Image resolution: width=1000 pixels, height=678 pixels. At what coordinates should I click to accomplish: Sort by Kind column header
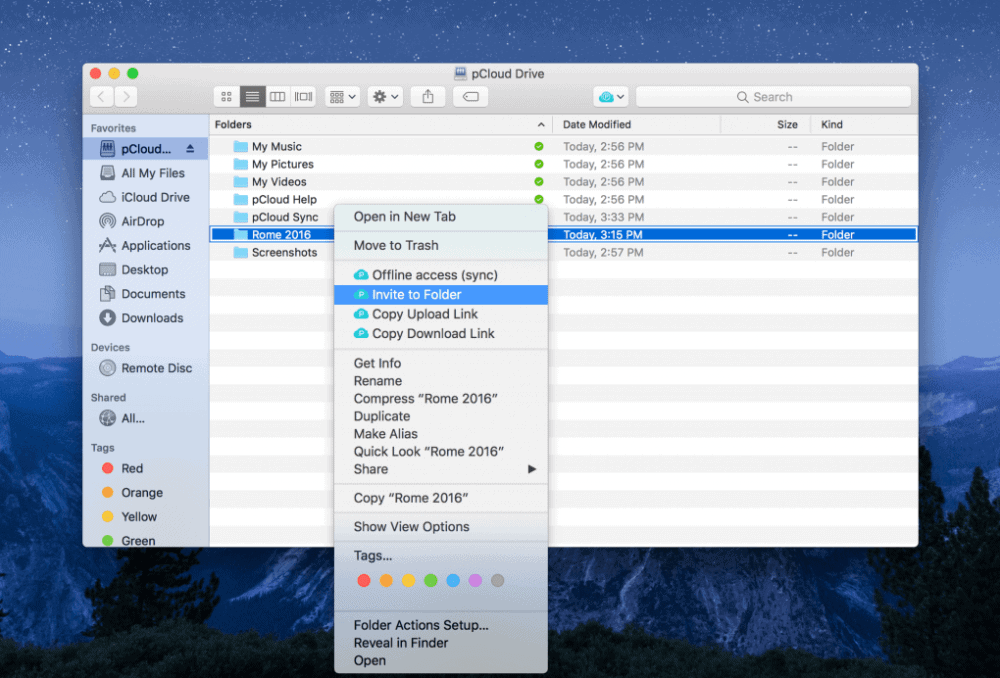[864, 124]
